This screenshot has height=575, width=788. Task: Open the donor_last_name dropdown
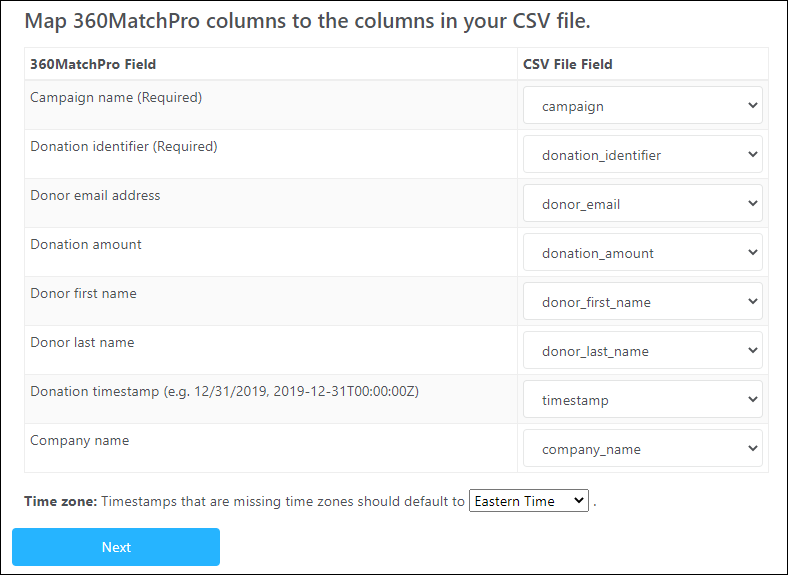[x=642, y=350]
